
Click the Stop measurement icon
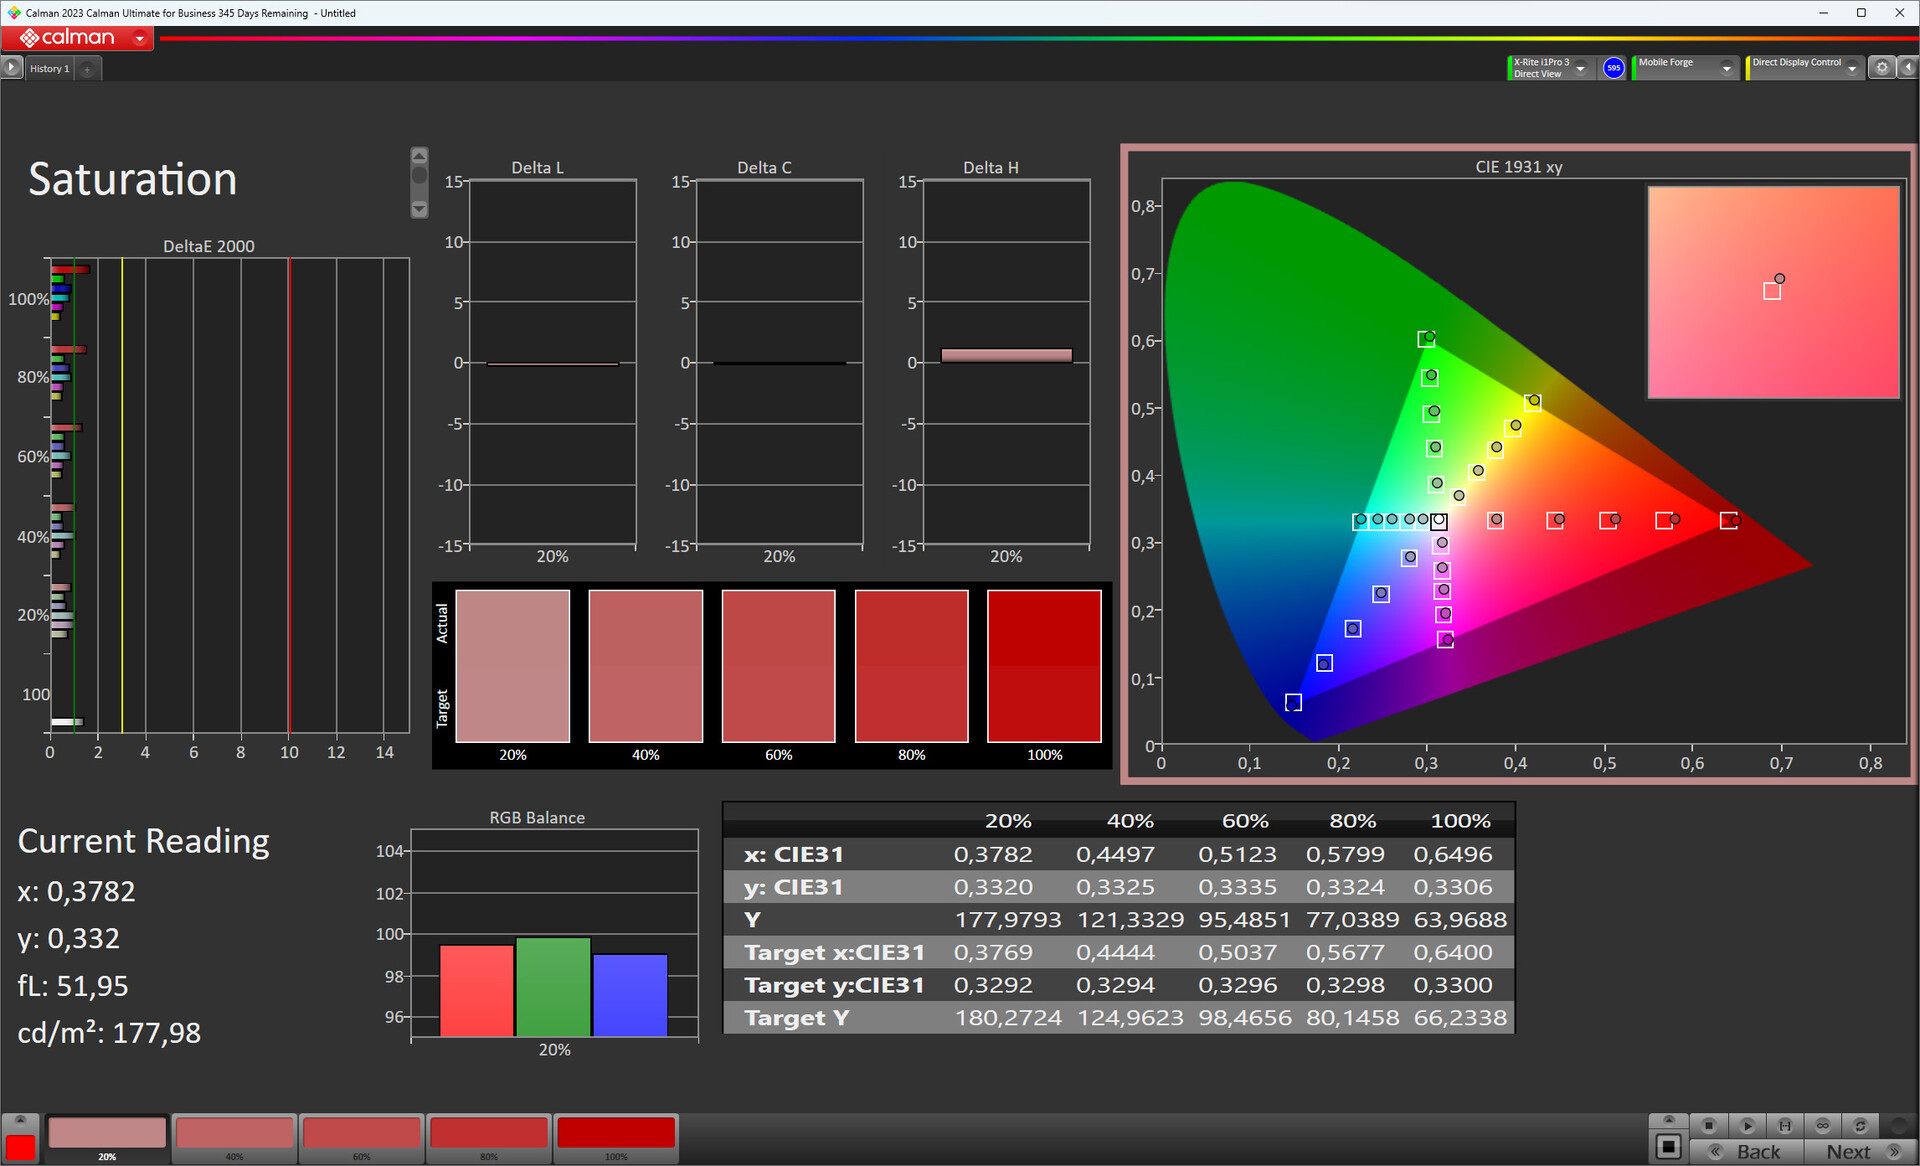pos(1709,1125)
